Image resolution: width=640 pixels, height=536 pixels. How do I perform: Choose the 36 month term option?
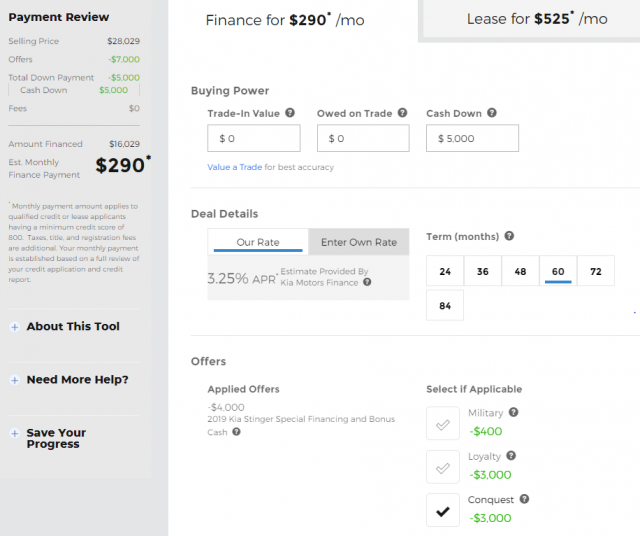pos(482,272)
